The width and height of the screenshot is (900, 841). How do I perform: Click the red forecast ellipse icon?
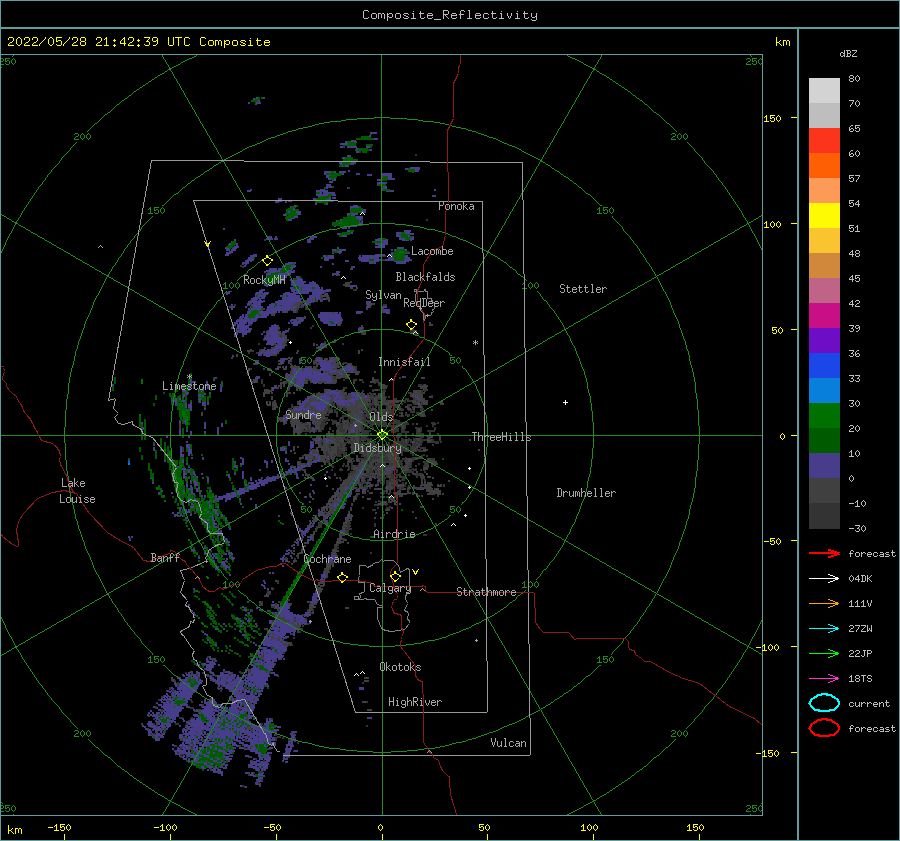coord(824,728)
